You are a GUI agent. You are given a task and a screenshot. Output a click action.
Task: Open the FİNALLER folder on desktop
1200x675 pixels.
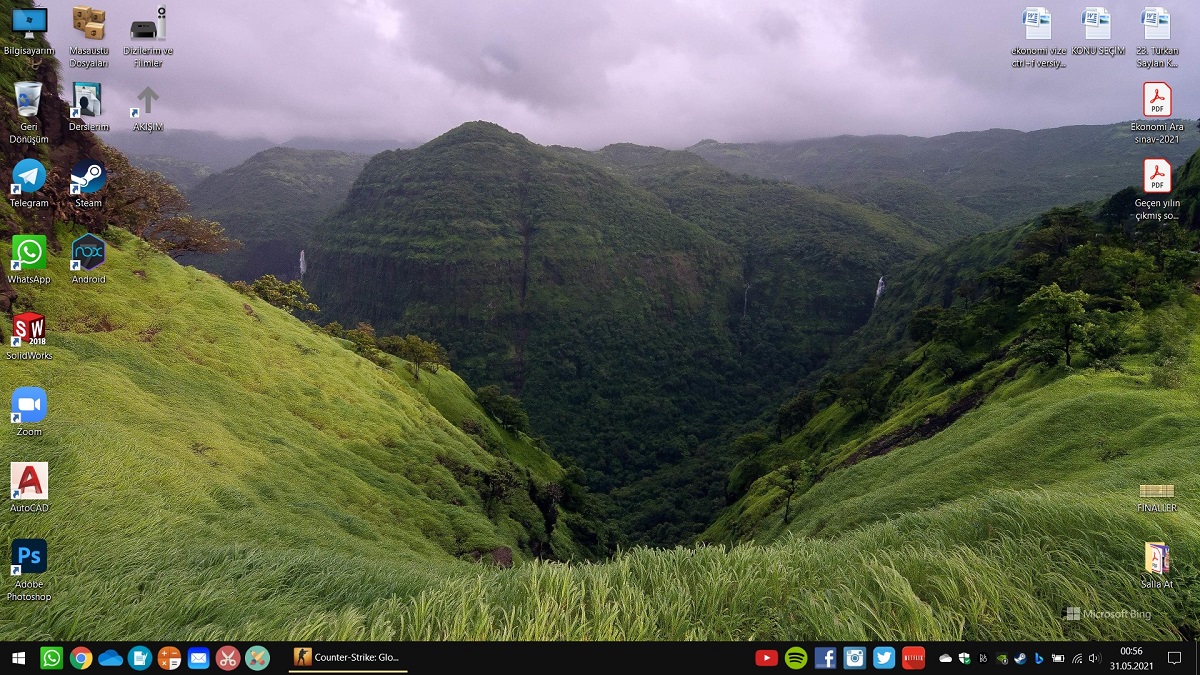(1157, 490)
